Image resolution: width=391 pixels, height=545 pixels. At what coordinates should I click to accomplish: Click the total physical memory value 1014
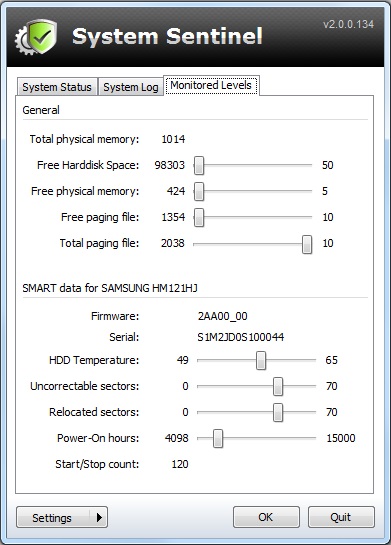[173, 139]
